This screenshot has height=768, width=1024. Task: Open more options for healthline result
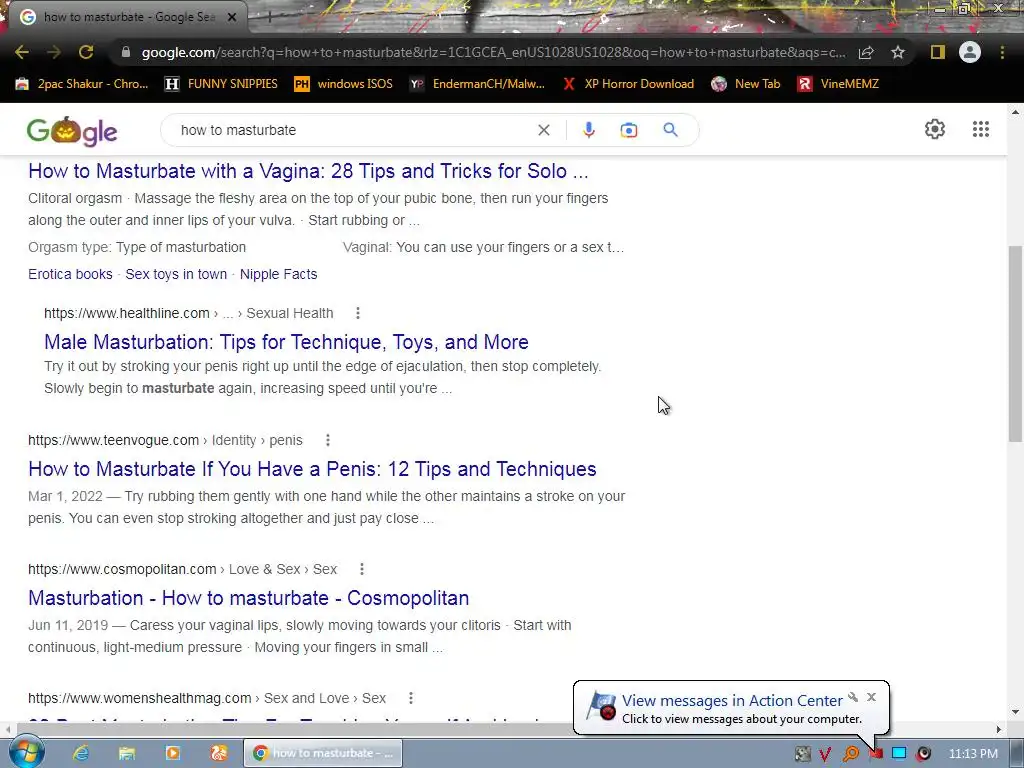click(x=358, y=313)
